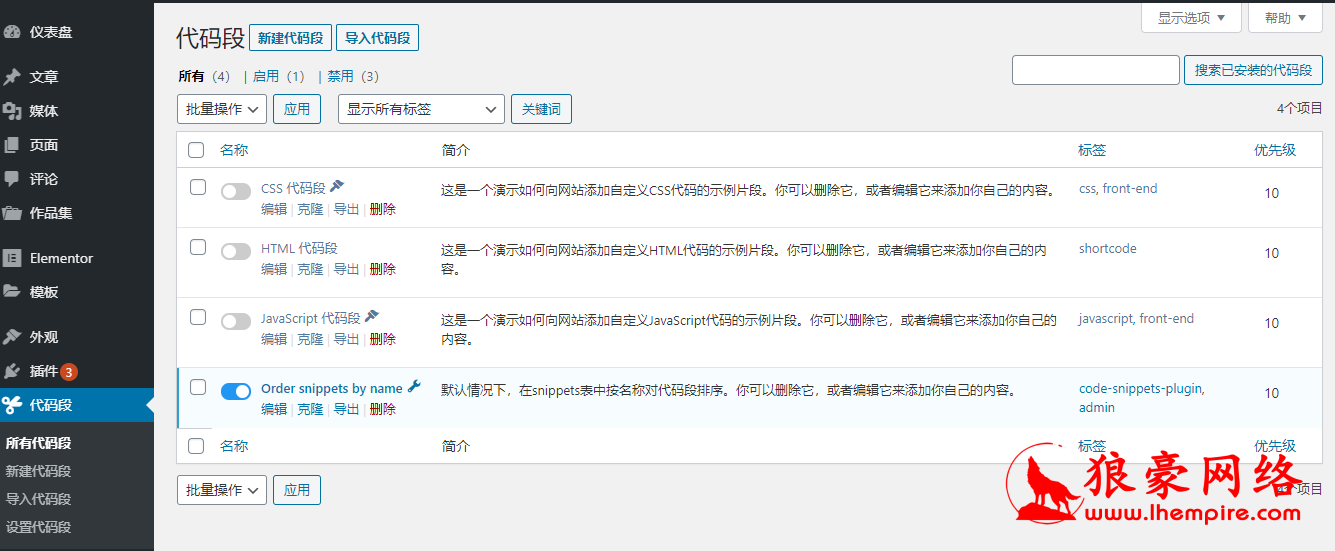Click 删除 under CSS 代码段
The width and height of the screenshot is (1335, 551).
point(383,209)
